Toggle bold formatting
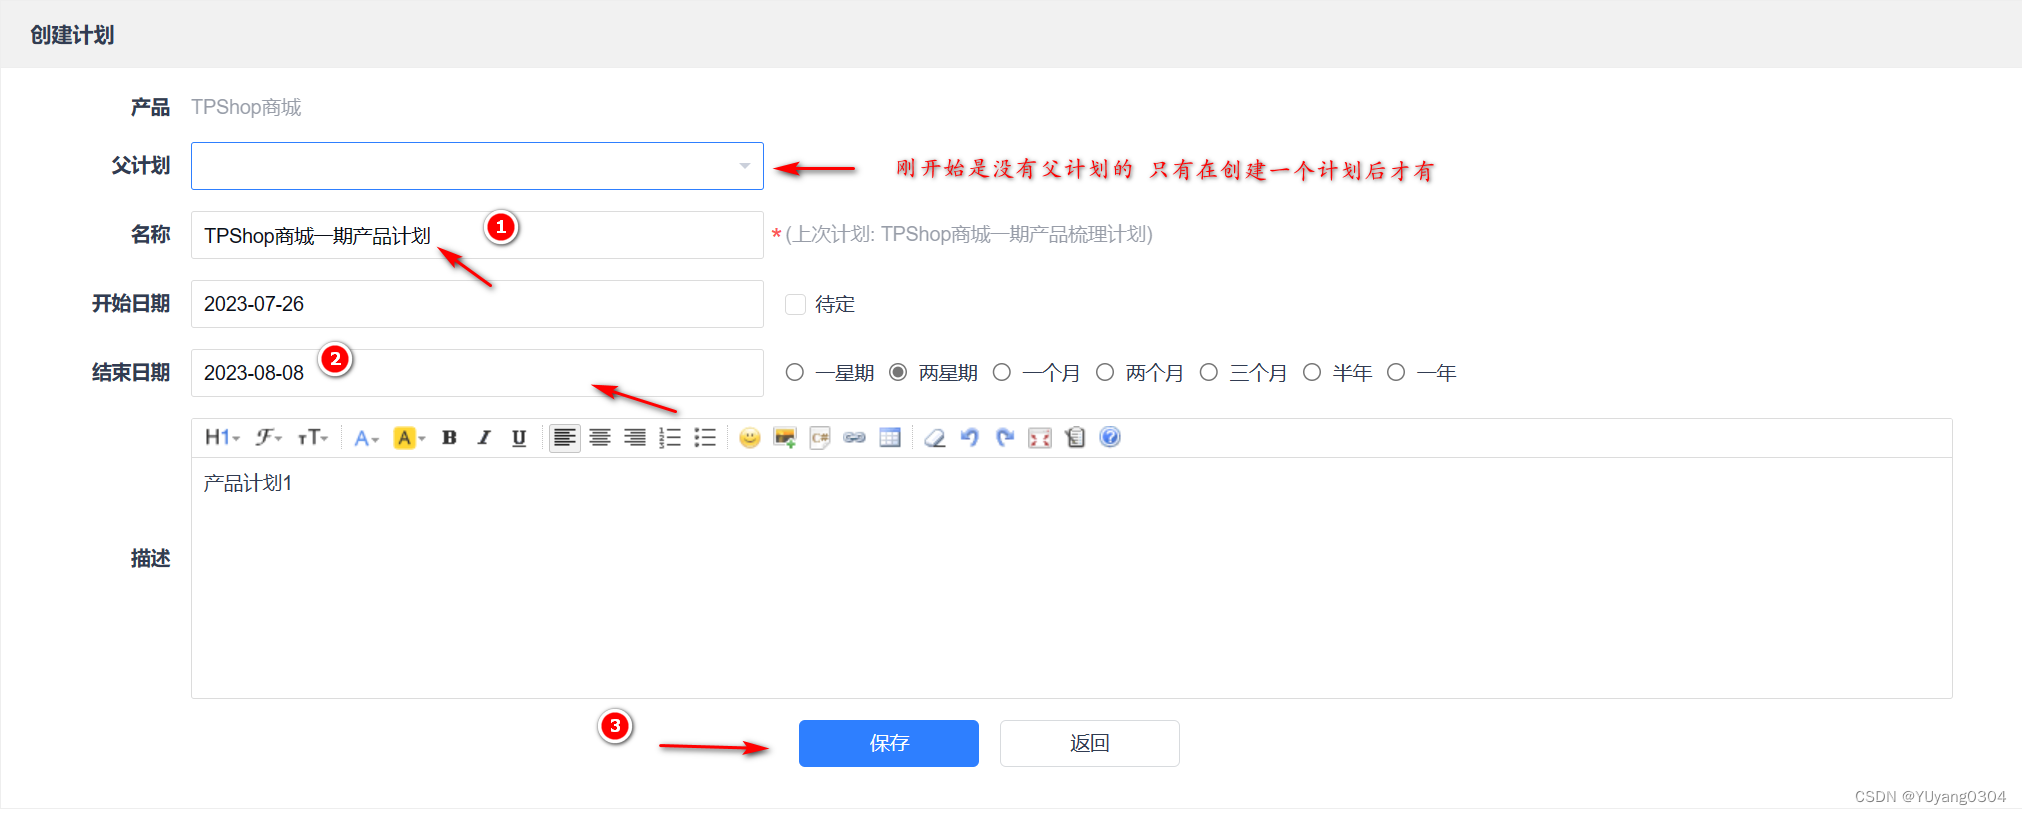 coord(449,438)
